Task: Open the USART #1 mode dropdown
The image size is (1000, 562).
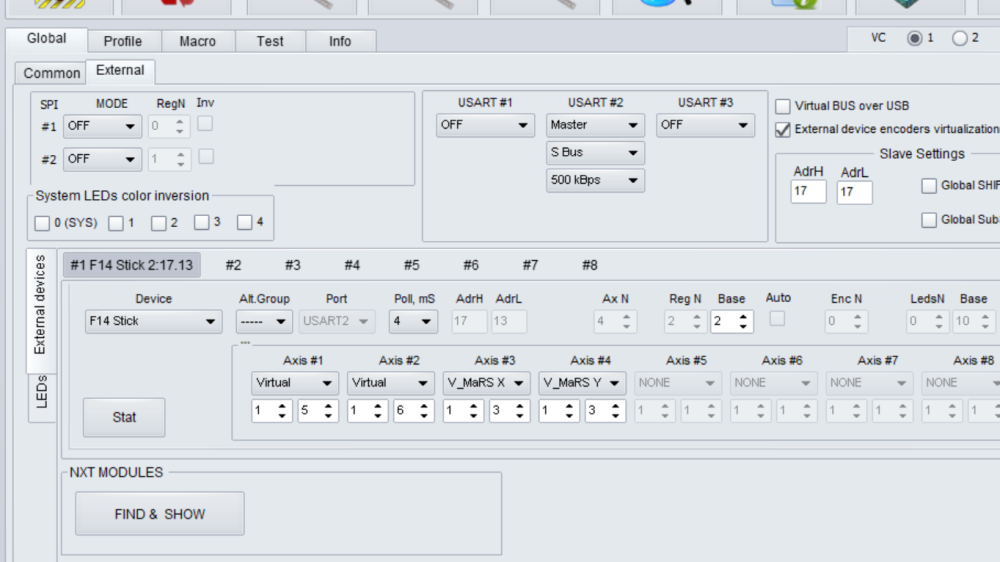Action: [485, 125]
